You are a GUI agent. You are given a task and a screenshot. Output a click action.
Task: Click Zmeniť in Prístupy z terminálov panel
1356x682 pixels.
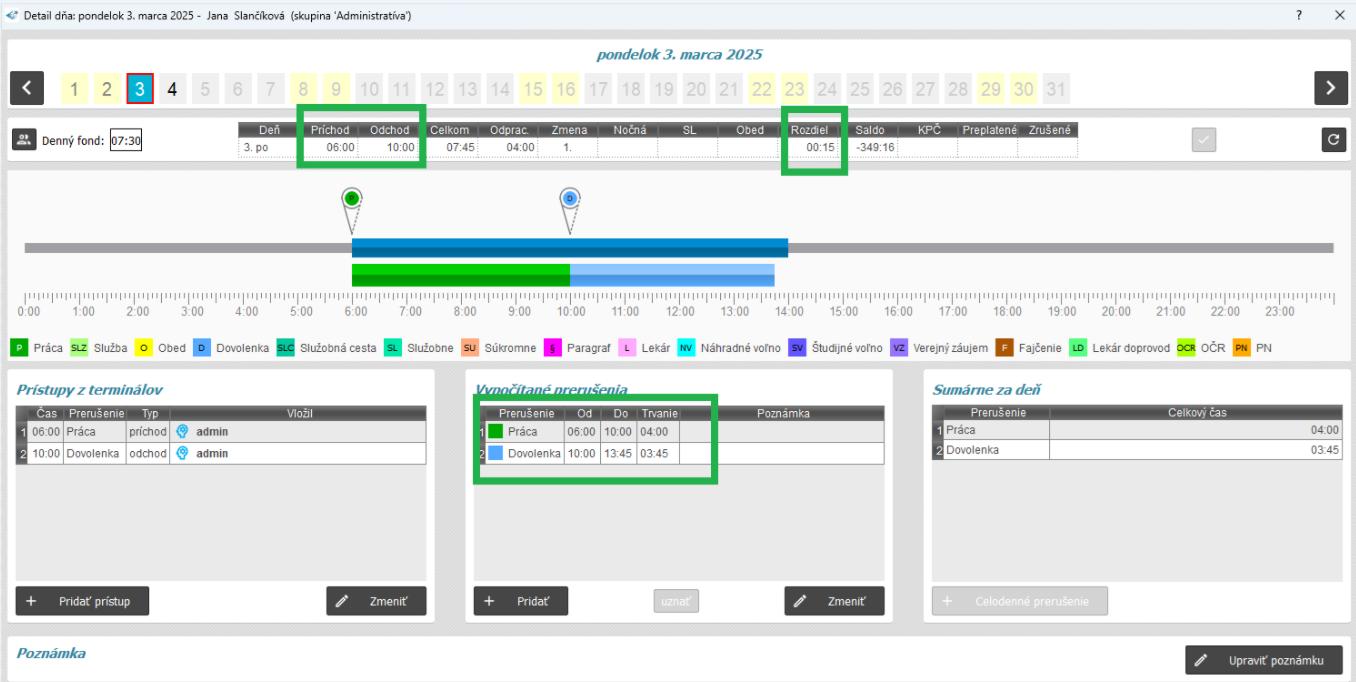tap(376, 601)
